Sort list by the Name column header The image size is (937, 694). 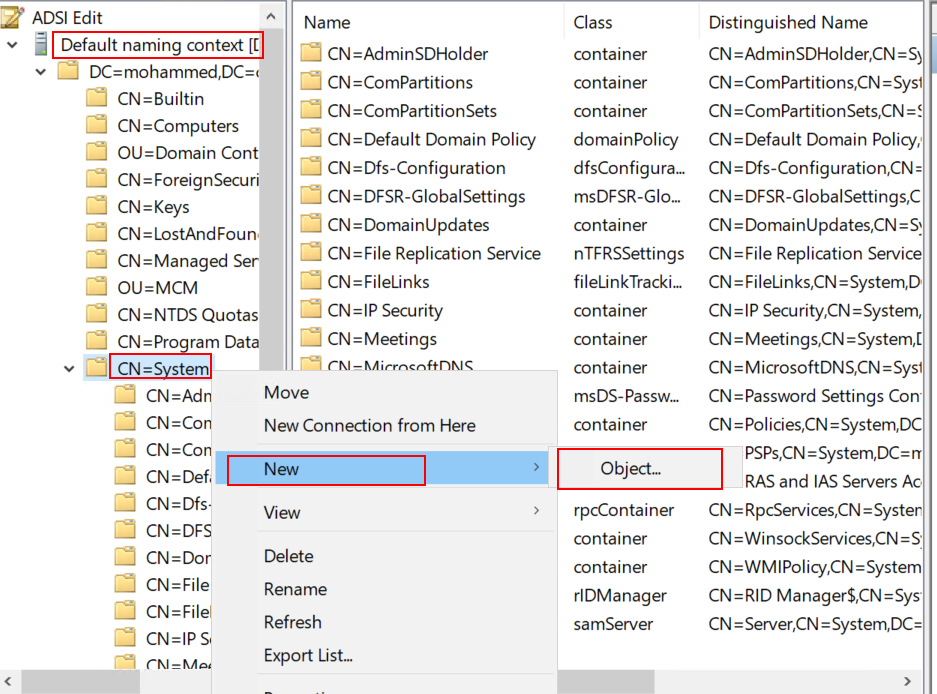(327, 22)
